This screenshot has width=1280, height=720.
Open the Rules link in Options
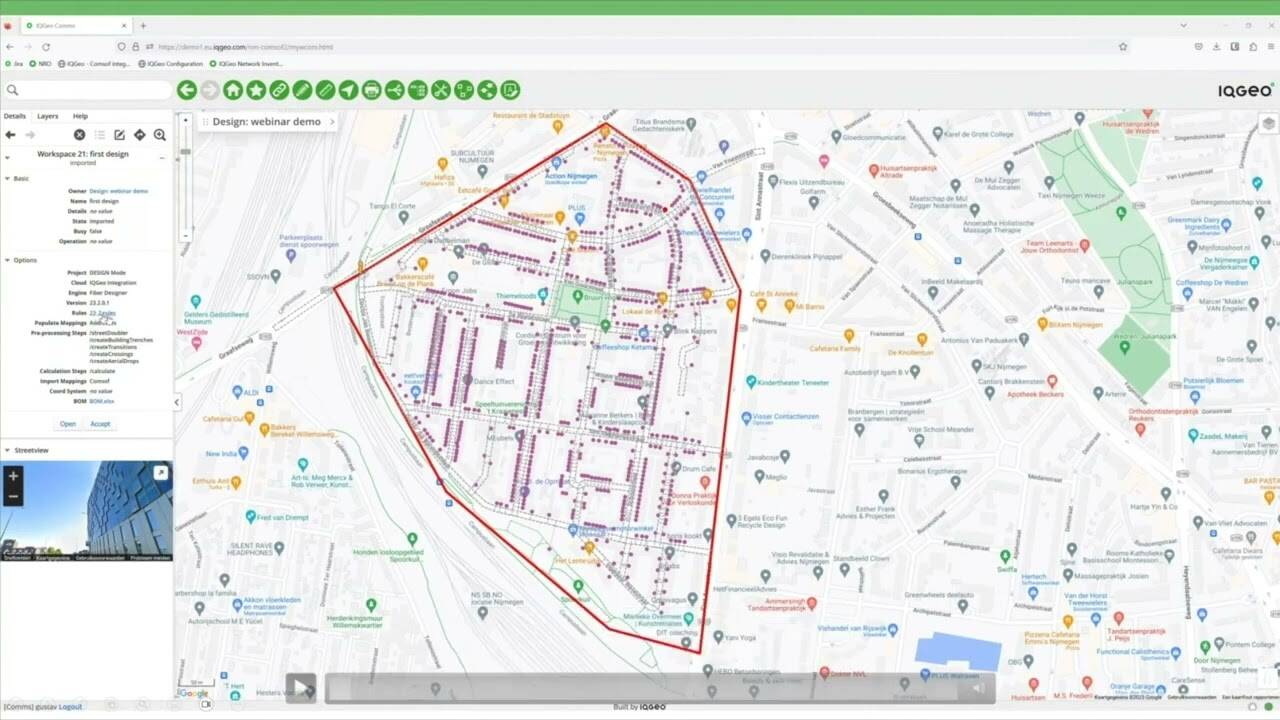[x=103, y=313]
